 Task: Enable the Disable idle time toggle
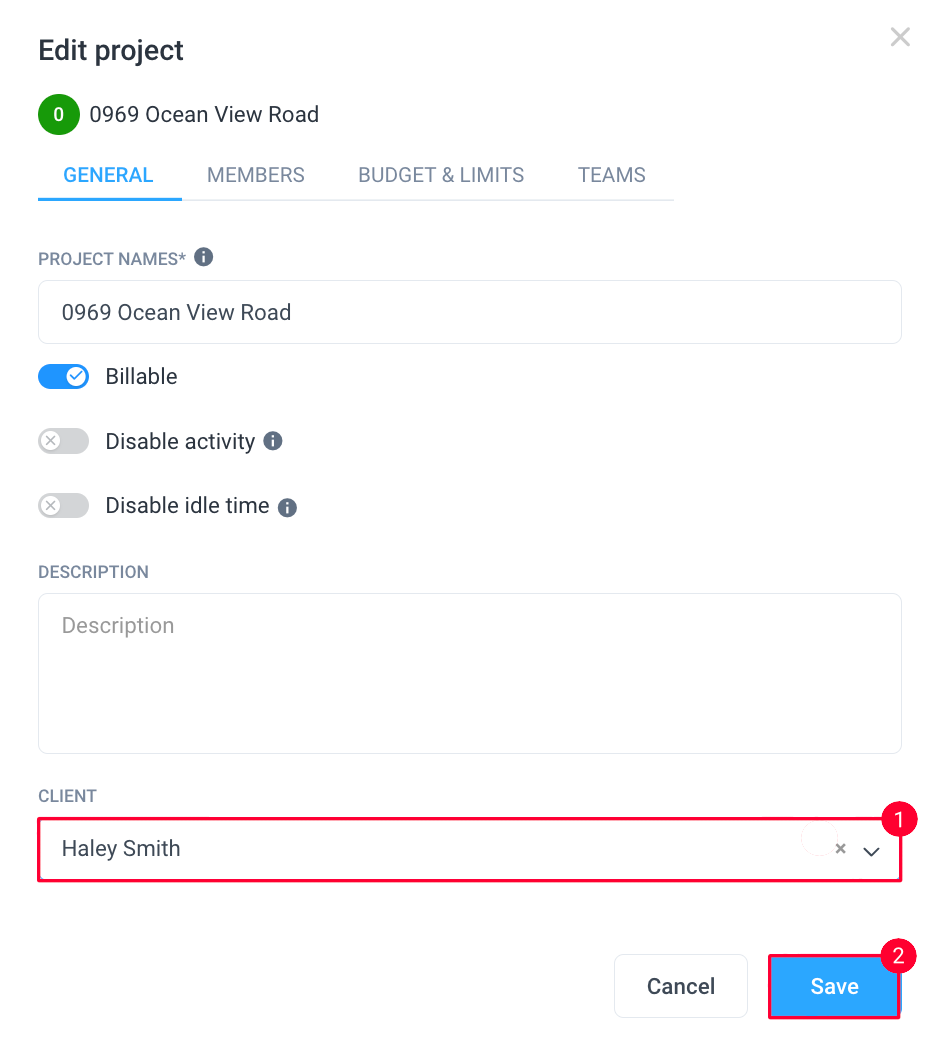(x=63, y=505)
